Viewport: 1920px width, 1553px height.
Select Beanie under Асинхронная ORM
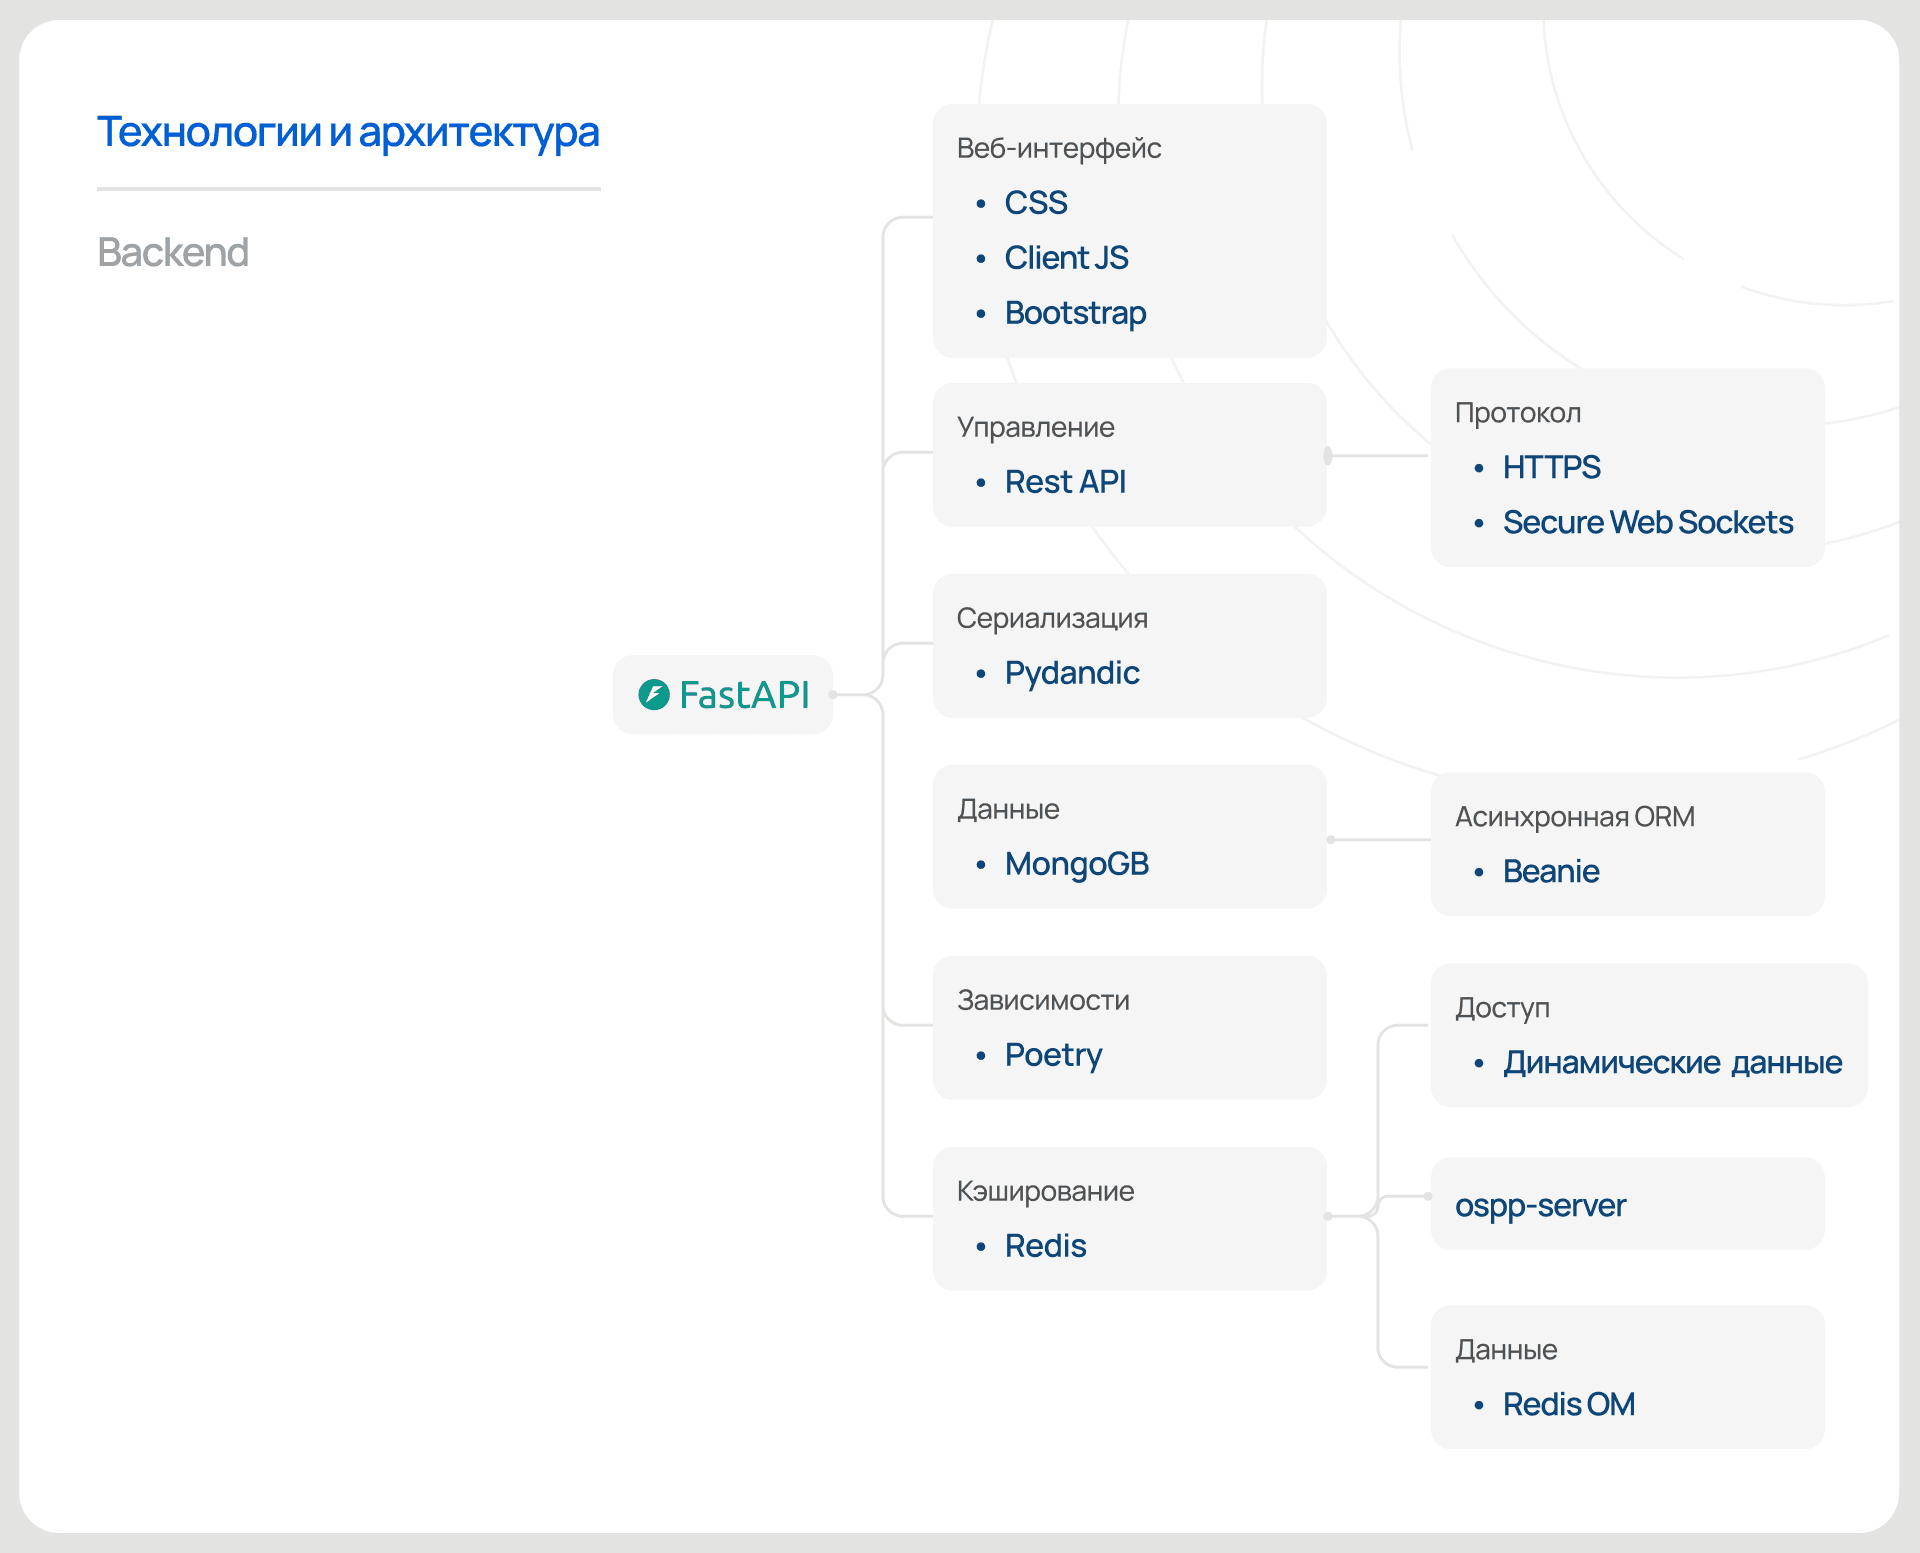[x=1551, y=871]
